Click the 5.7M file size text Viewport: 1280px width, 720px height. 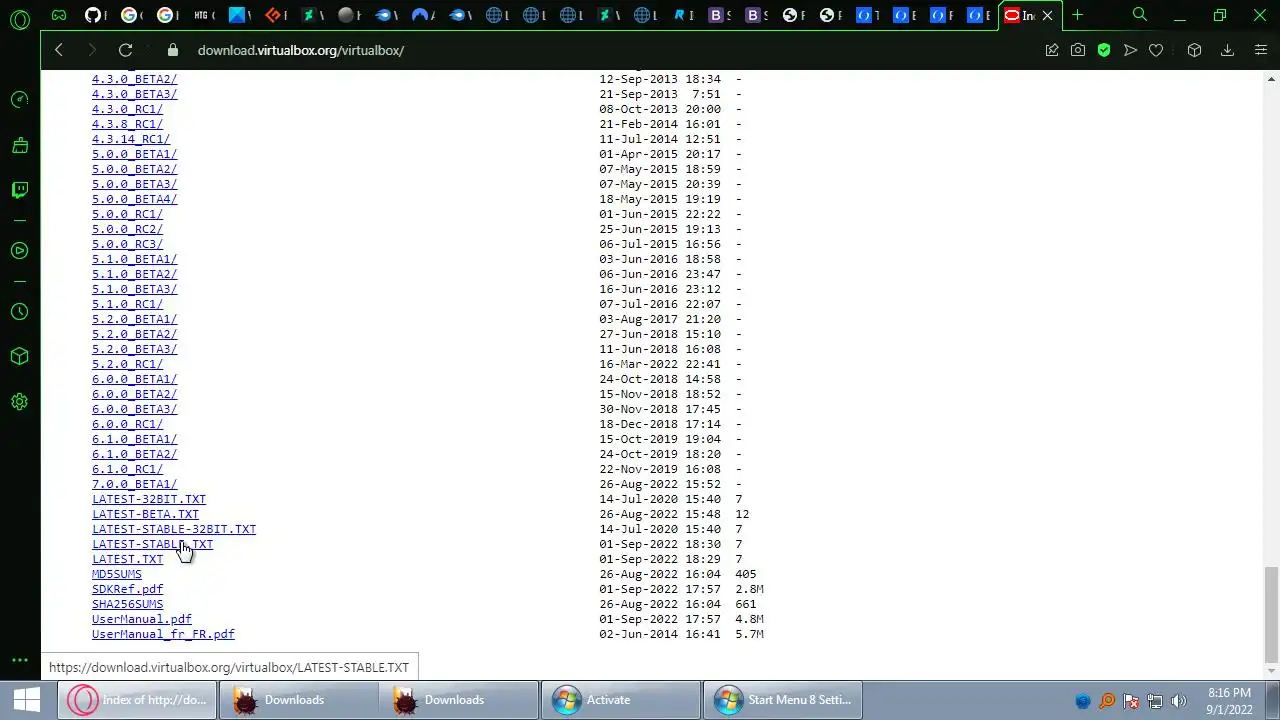[749, 634]
